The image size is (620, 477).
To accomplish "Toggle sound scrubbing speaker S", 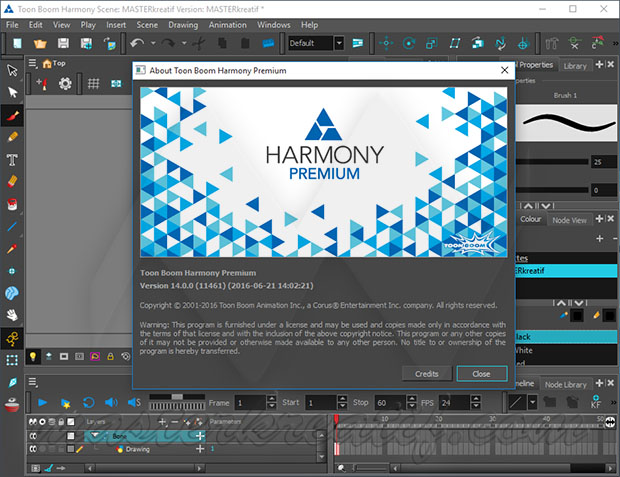I will tap(134, 403).
